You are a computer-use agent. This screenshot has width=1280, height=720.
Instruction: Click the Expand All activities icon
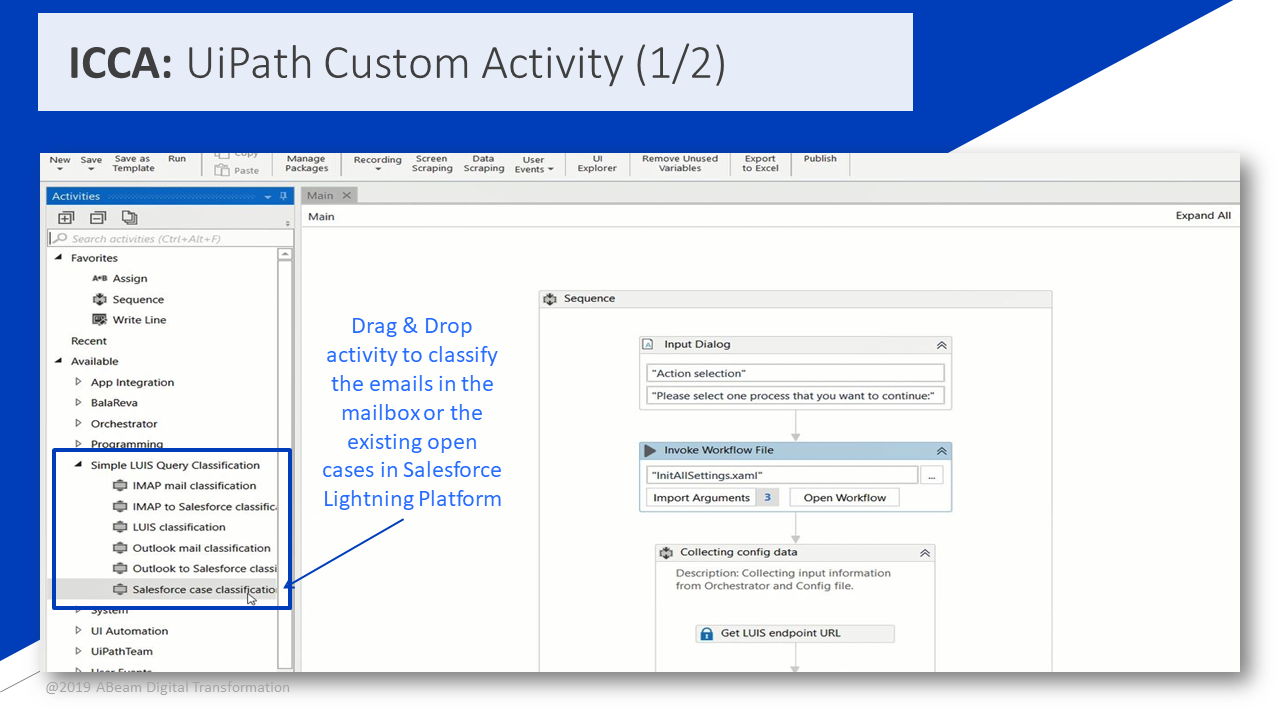(x=66, y=217)
